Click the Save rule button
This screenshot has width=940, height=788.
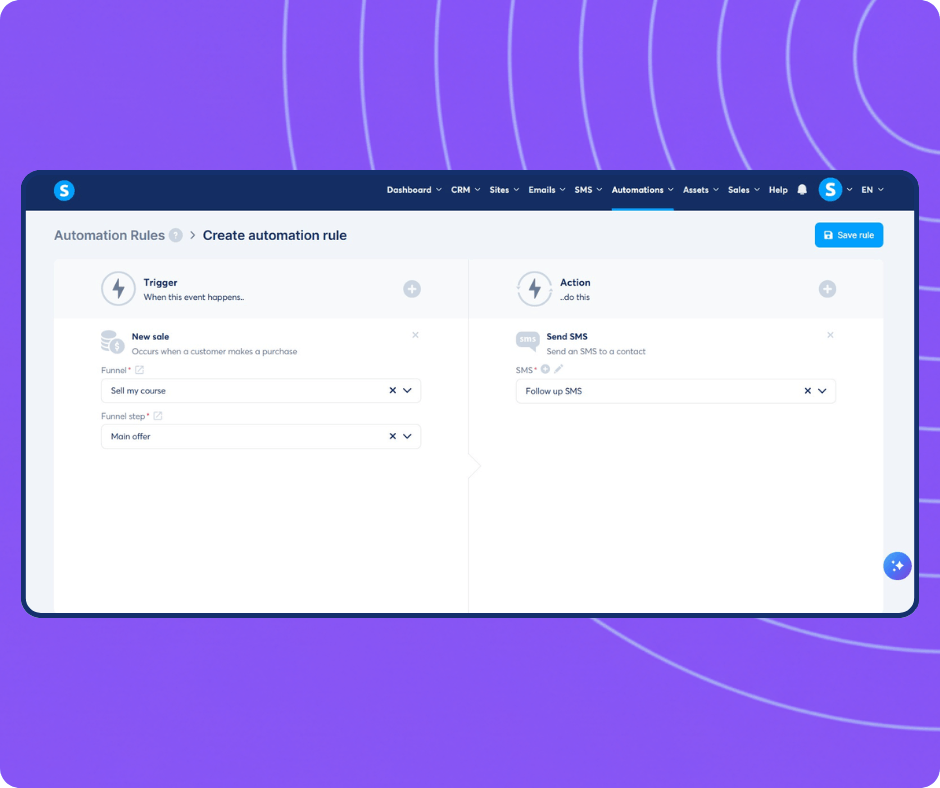[848, 235]
